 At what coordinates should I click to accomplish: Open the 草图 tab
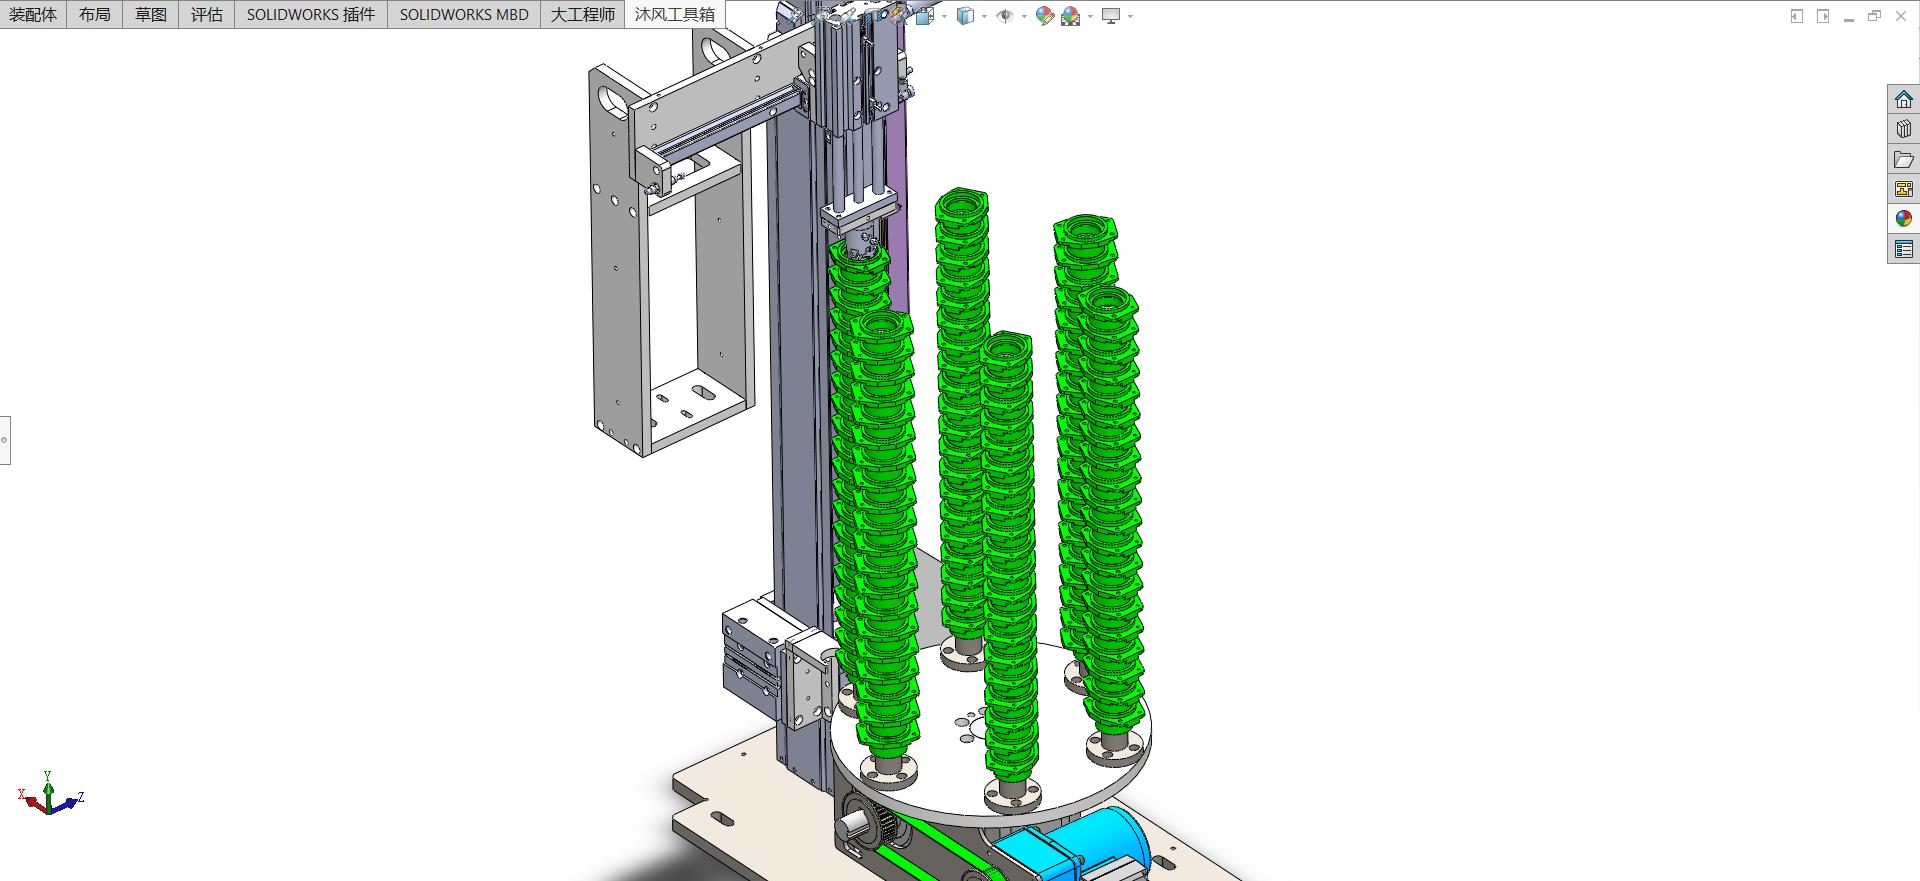coord(151,14)
